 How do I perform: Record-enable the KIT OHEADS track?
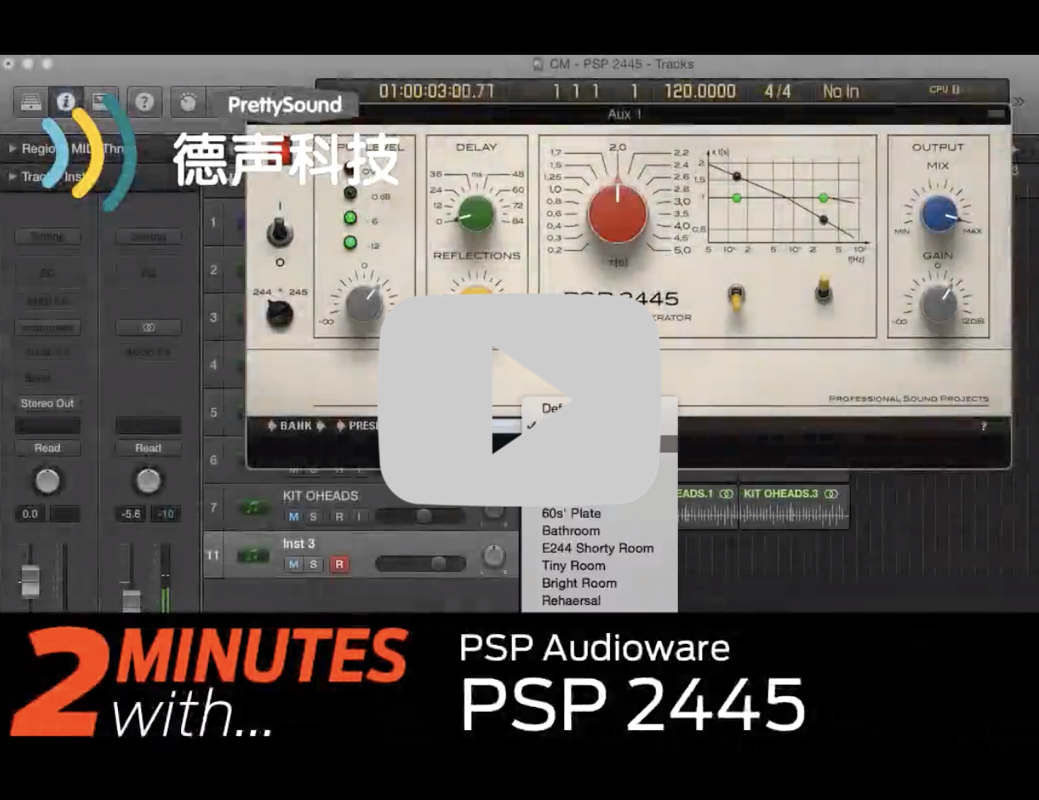[x=339, y=516]
